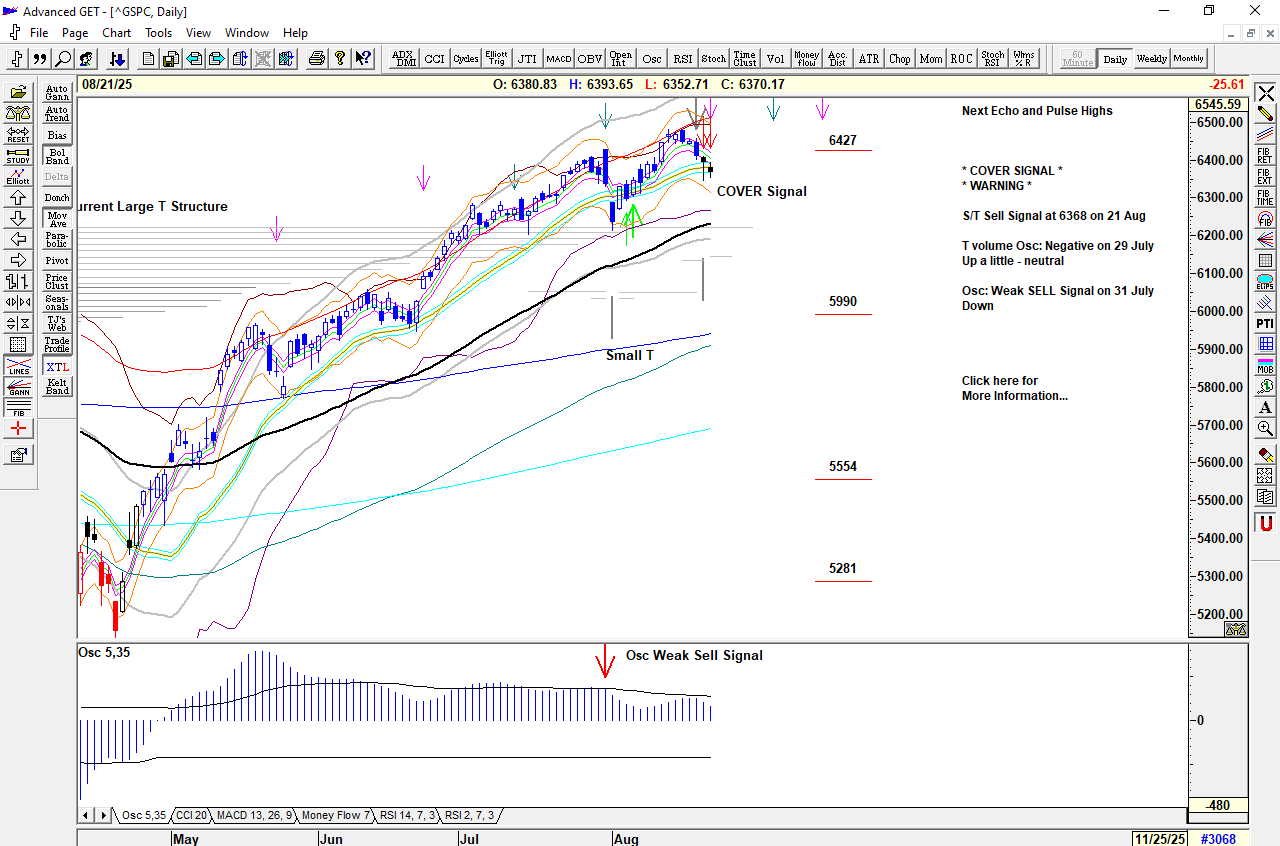Click the tab scroll left arrow
This screenshot has width=1280, height=846.
[86, 816]
